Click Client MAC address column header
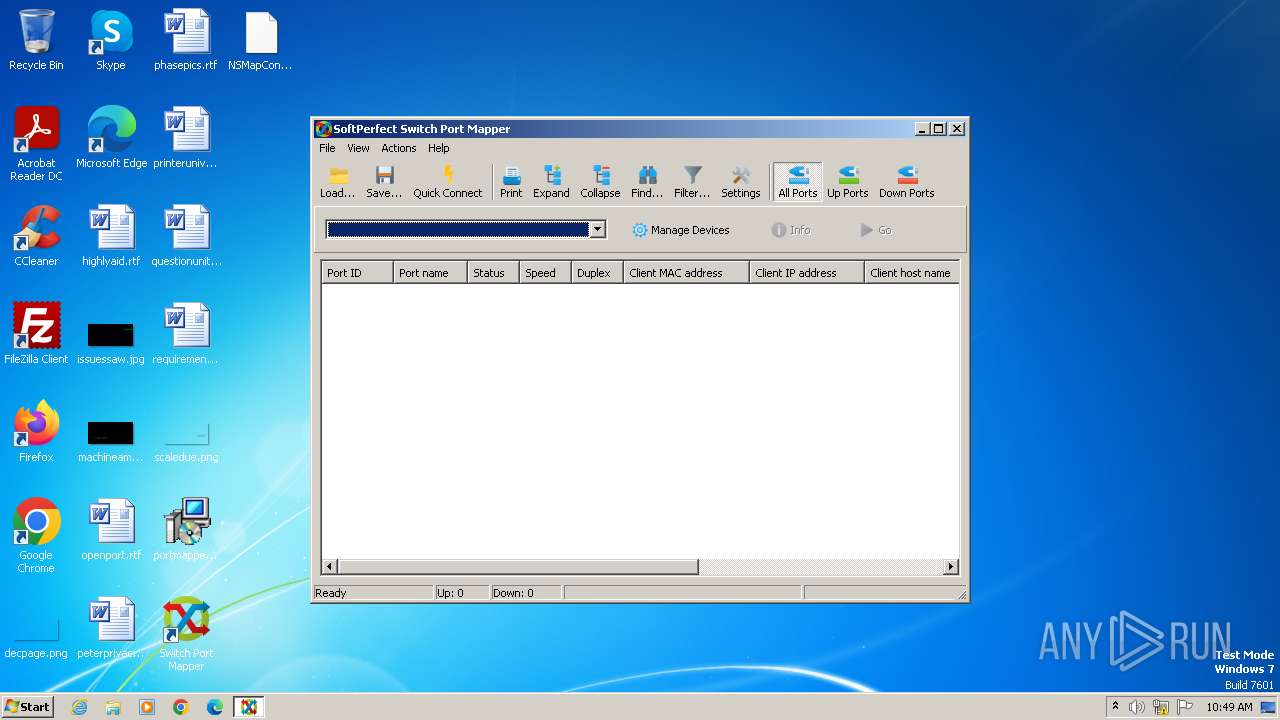Viewport: 1280px width, 720px height. coord(686,273)
